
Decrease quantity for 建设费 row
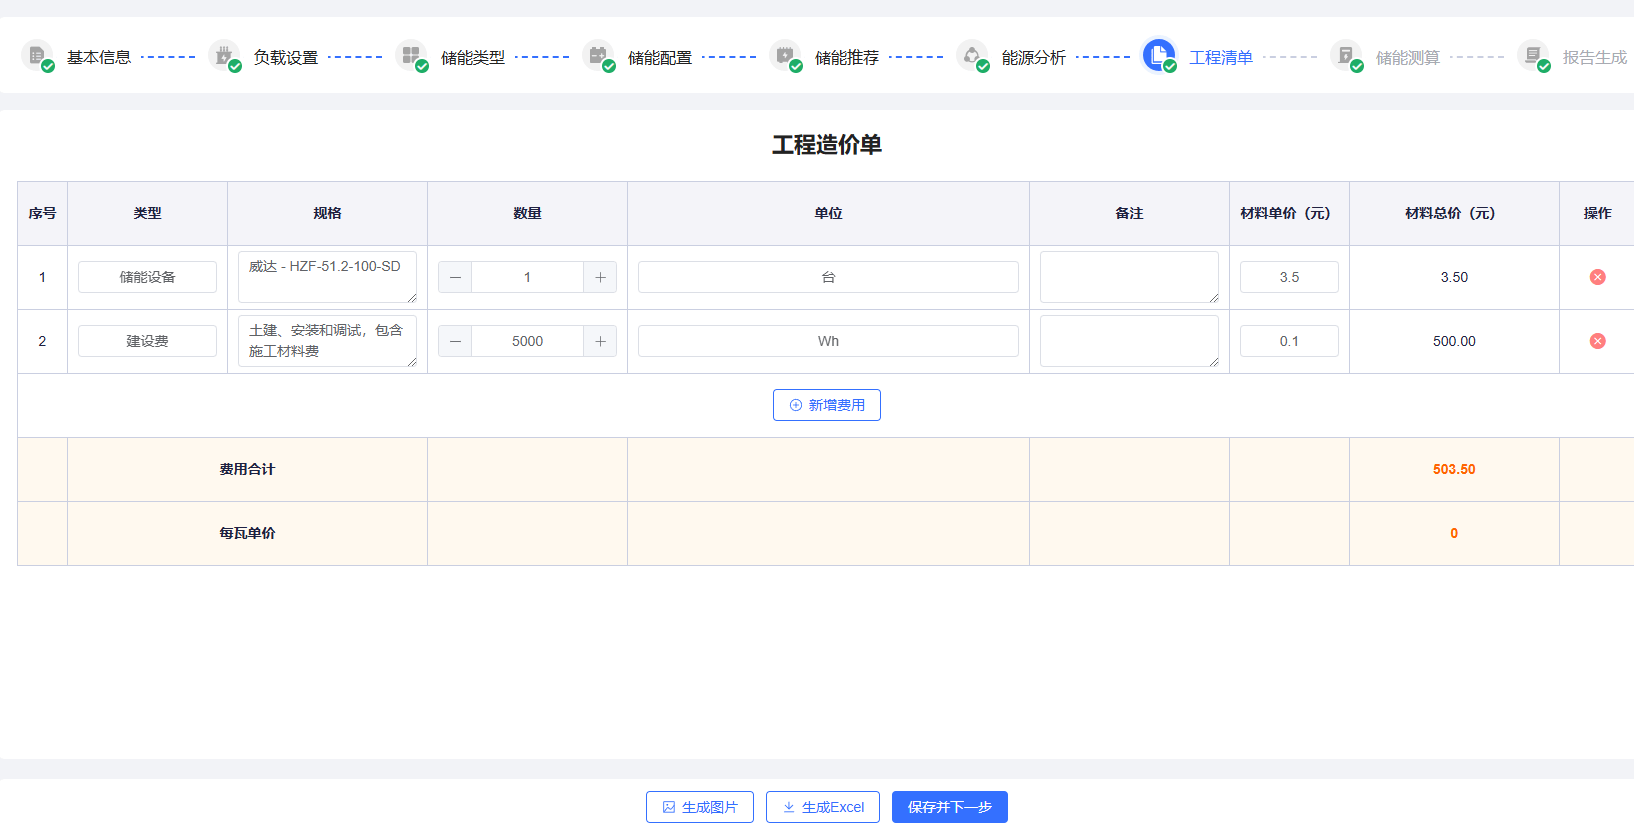click(455, 341)
